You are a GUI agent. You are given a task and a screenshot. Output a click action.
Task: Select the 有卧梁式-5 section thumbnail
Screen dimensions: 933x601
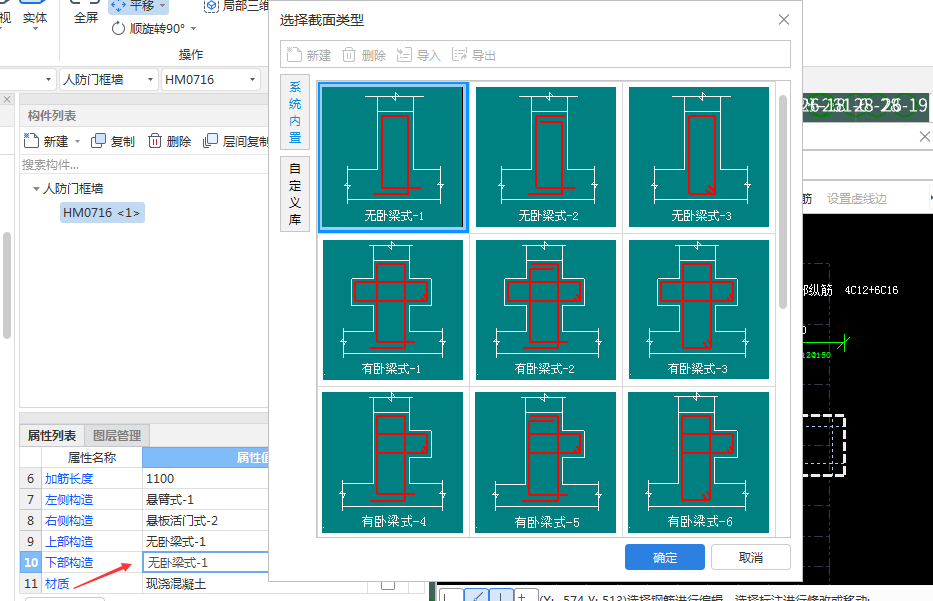pos(546,462)
